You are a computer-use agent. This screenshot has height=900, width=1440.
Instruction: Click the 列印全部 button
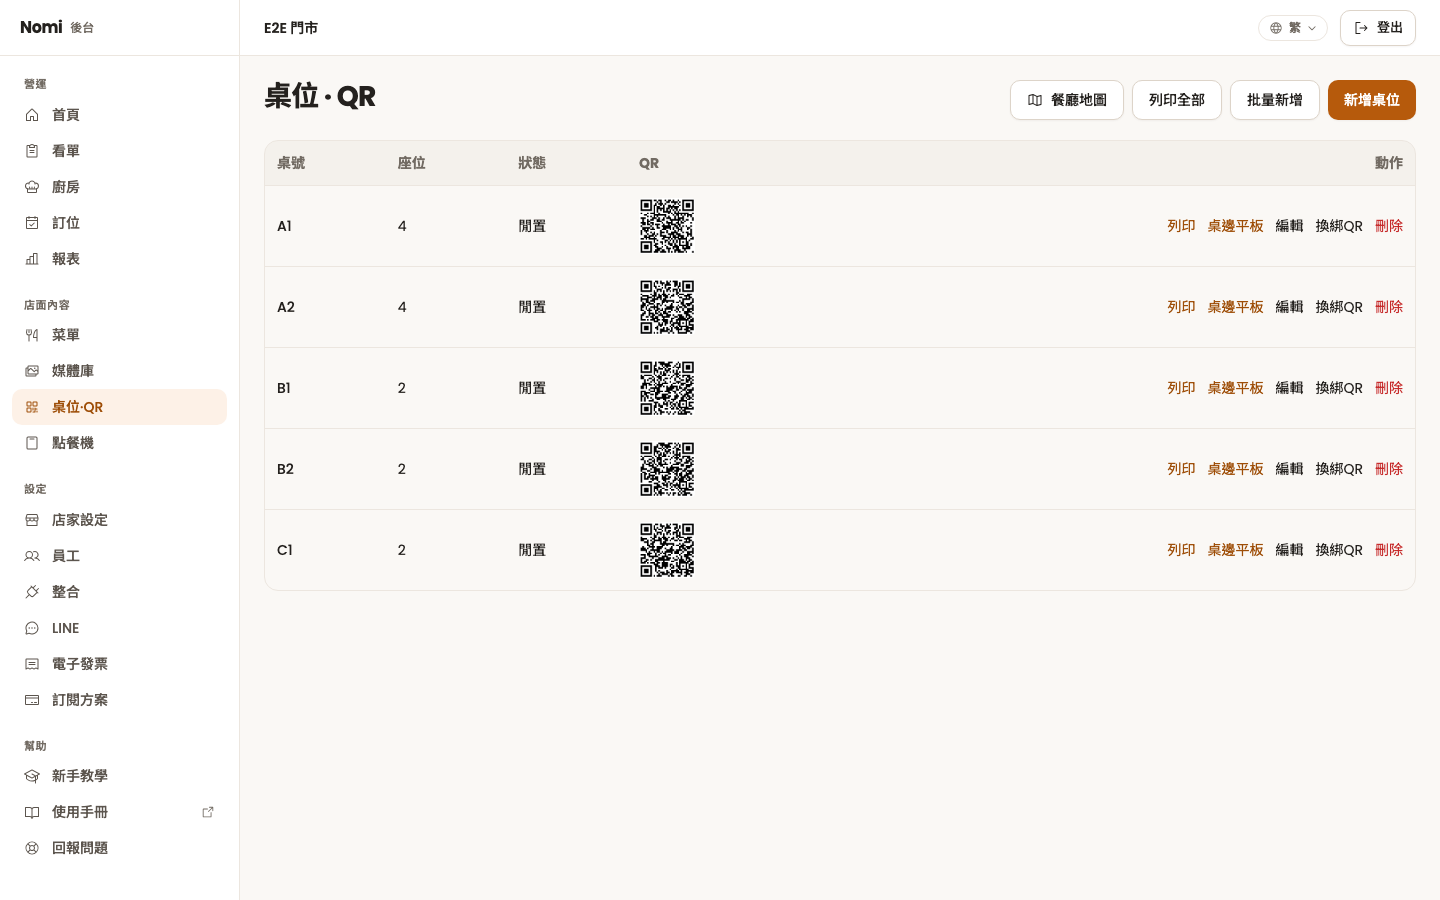click(x=1177, y=100)
